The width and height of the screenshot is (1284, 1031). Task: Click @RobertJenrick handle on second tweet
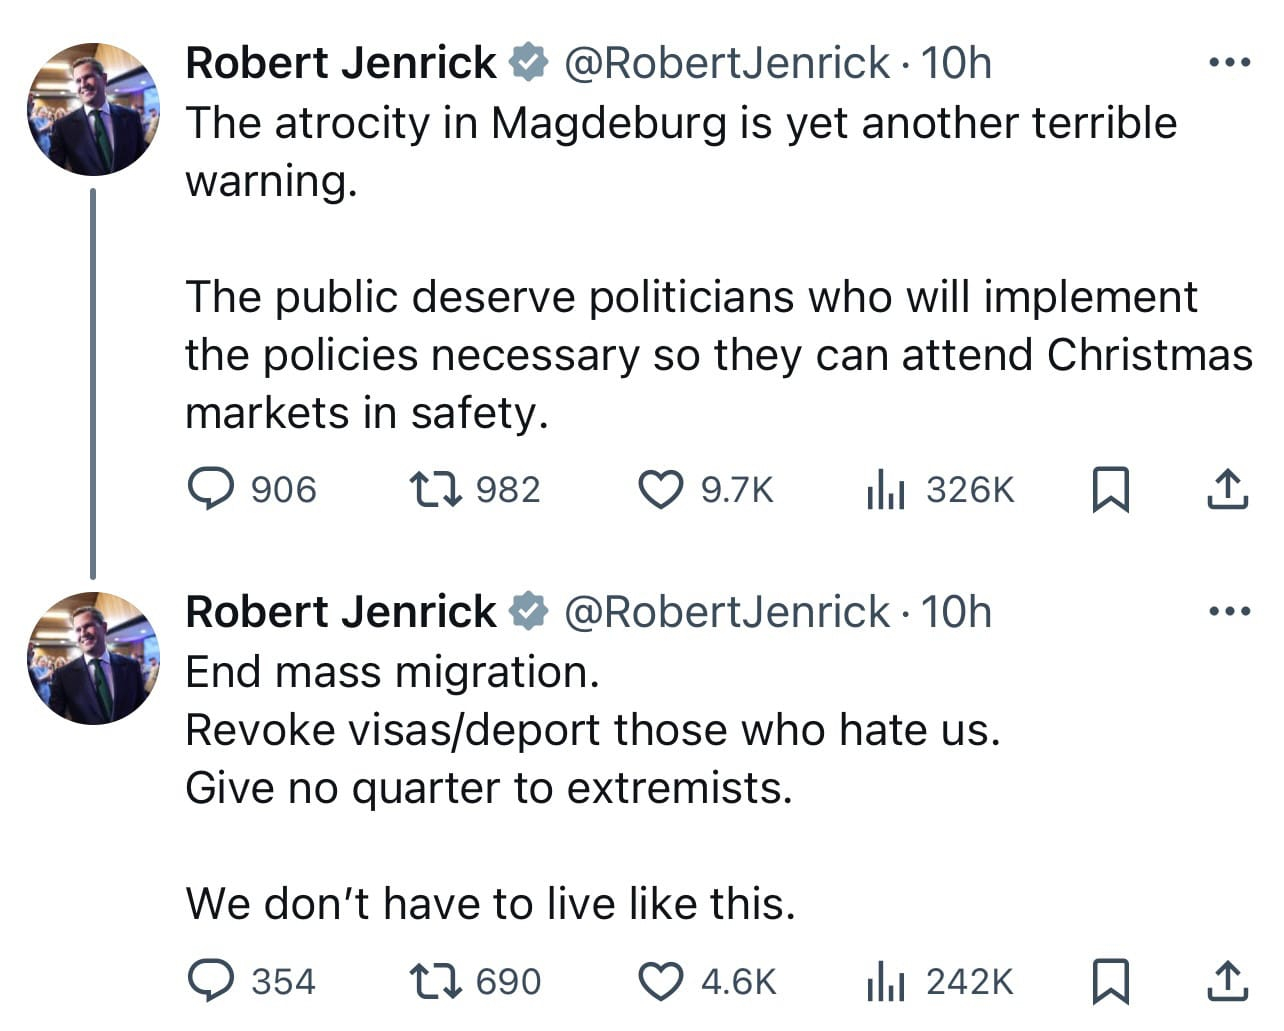726,611
